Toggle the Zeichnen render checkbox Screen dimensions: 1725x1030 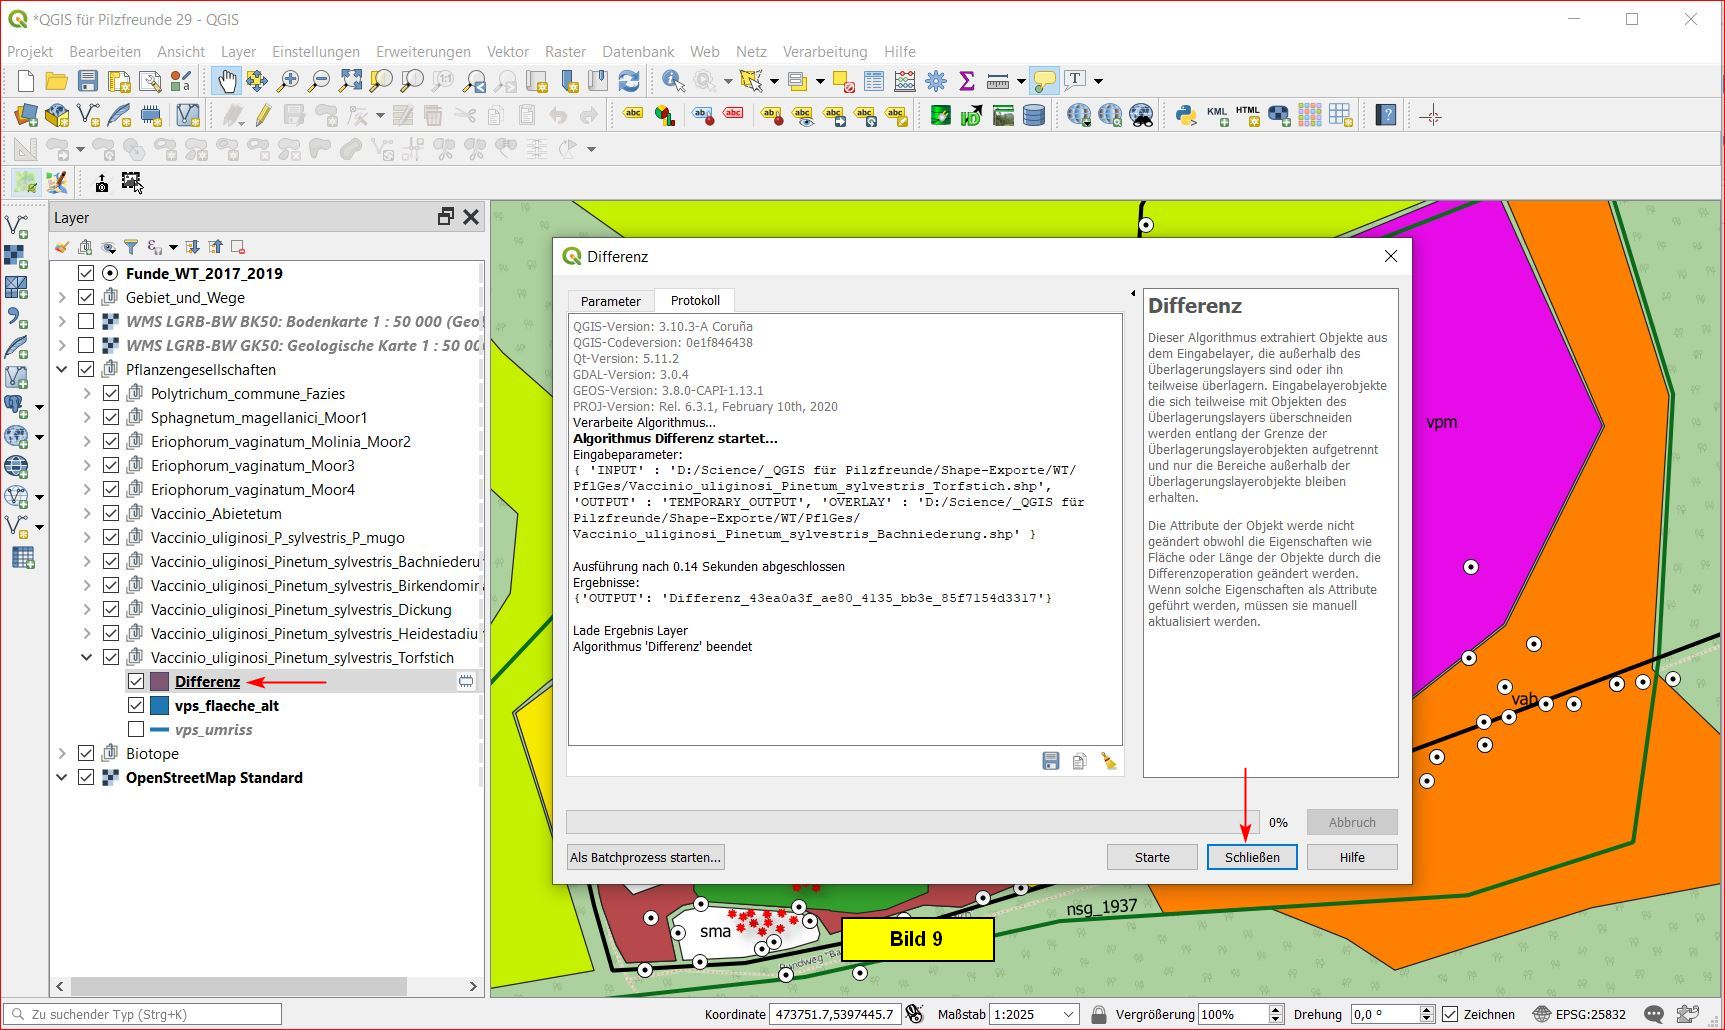point(1450,1014)
